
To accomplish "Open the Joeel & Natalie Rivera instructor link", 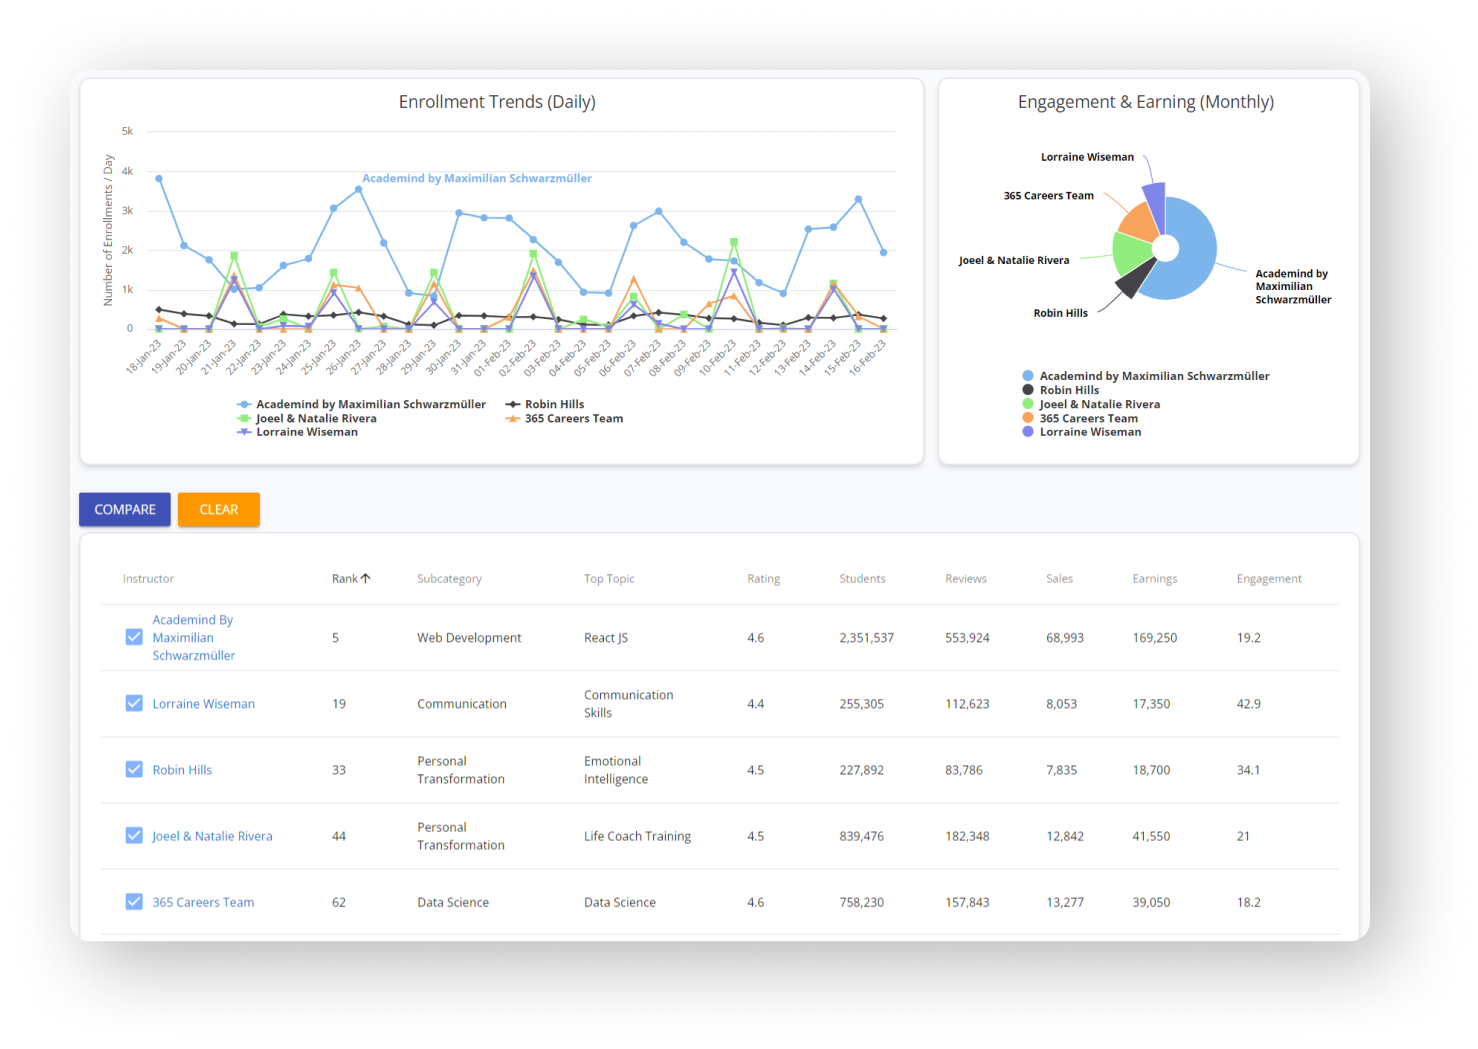I will point(212,836).
